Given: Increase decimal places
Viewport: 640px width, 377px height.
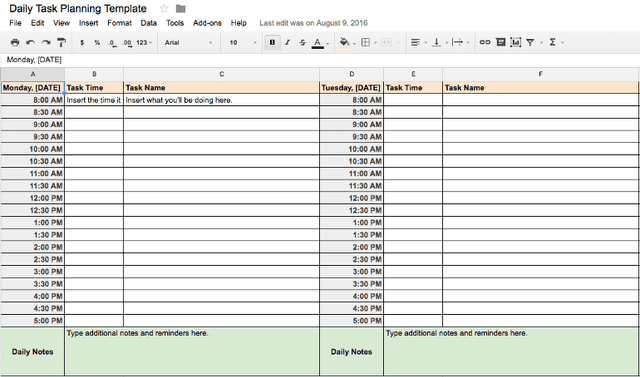Looking at the screenshot, I should [x=127, y=43].
